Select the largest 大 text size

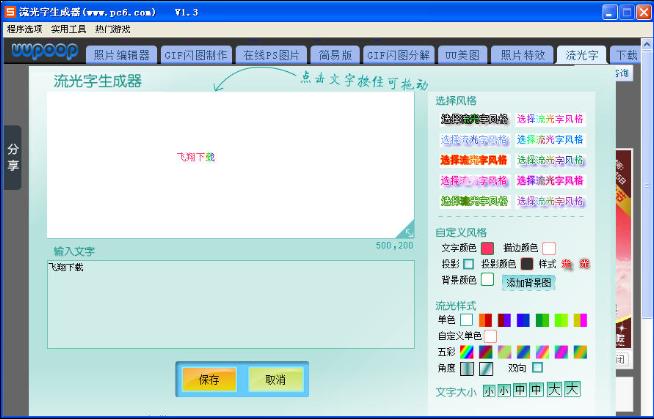coord(571,389)
